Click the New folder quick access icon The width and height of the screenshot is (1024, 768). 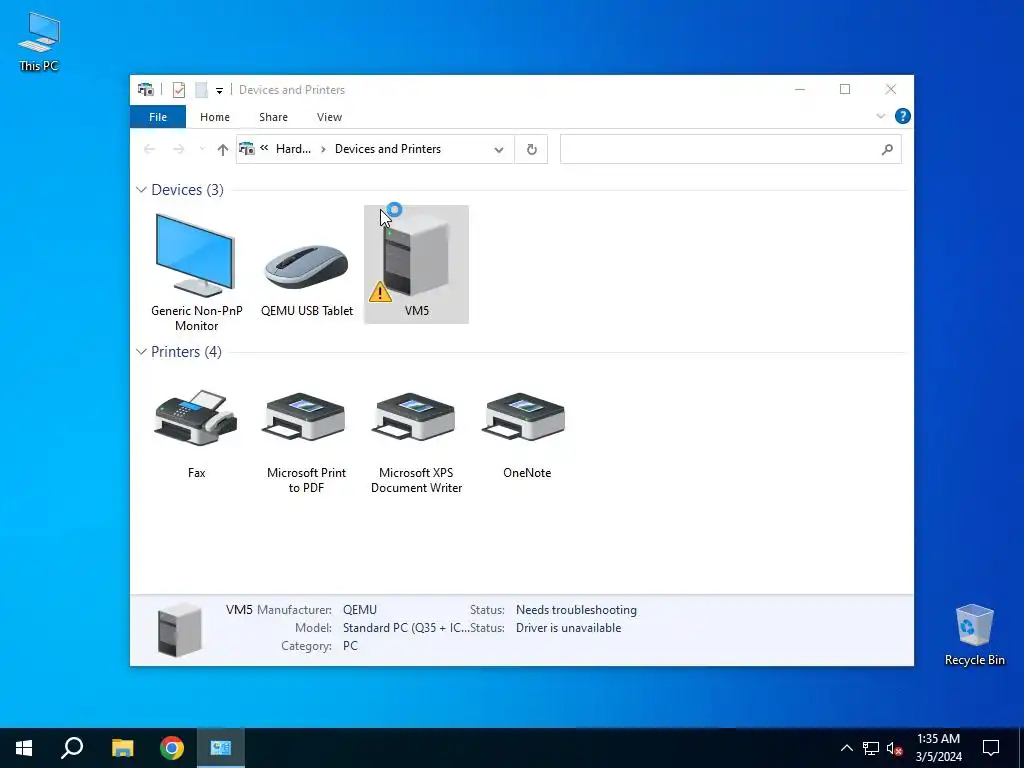tap(201, 90)
